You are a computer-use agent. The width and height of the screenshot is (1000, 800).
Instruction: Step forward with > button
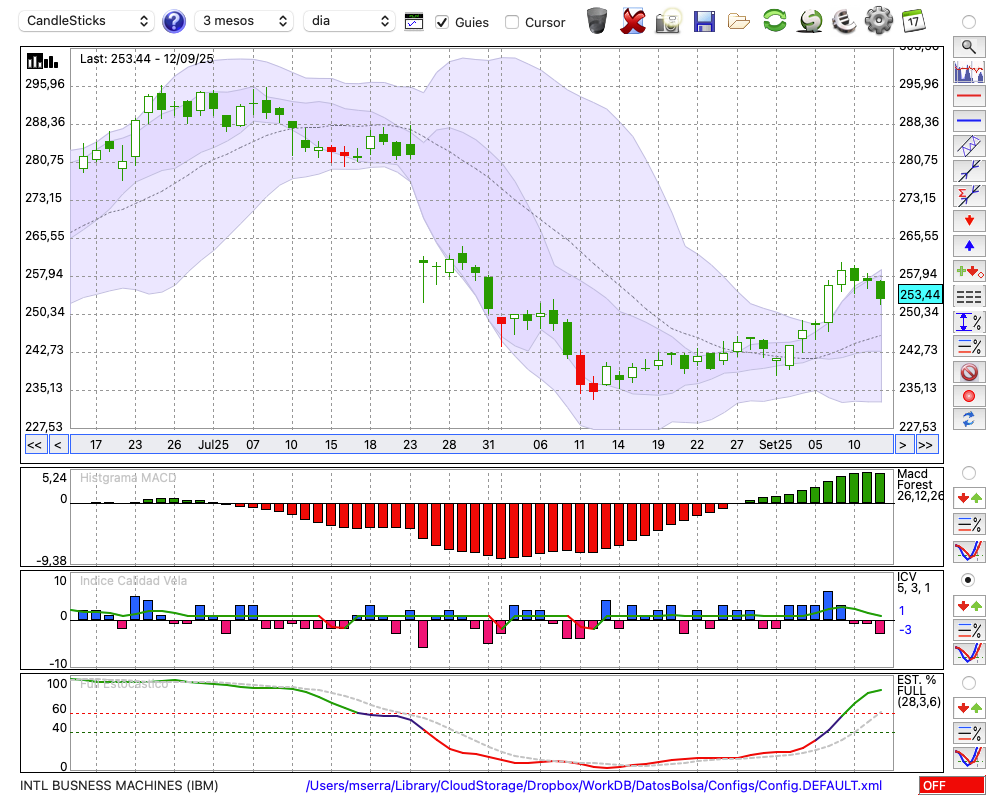pos(902,445)
